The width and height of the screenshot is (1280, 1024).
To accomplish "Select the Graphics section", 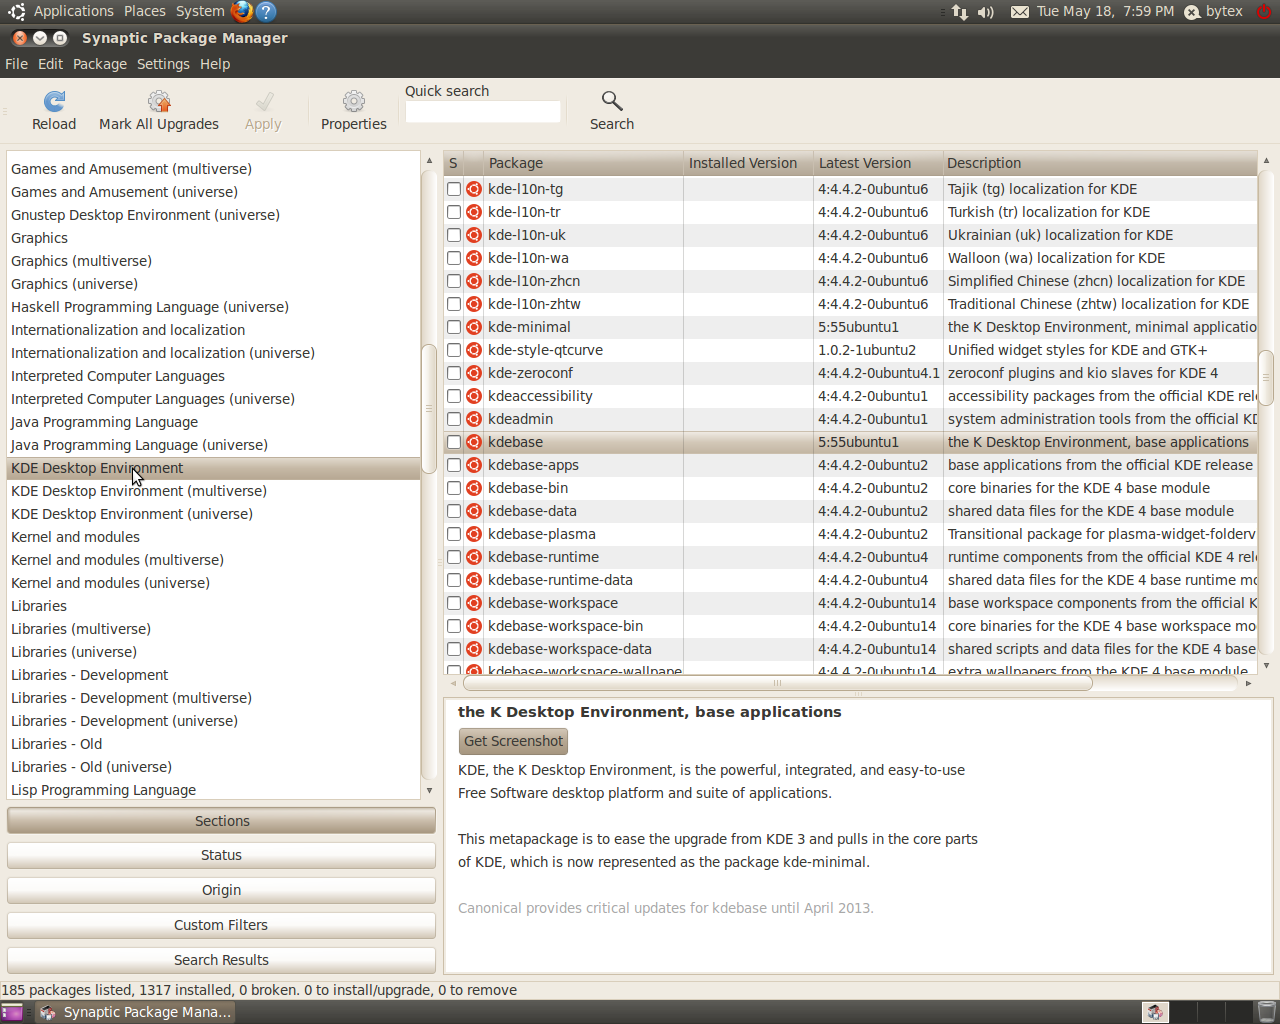I will [x=40, y=238].
